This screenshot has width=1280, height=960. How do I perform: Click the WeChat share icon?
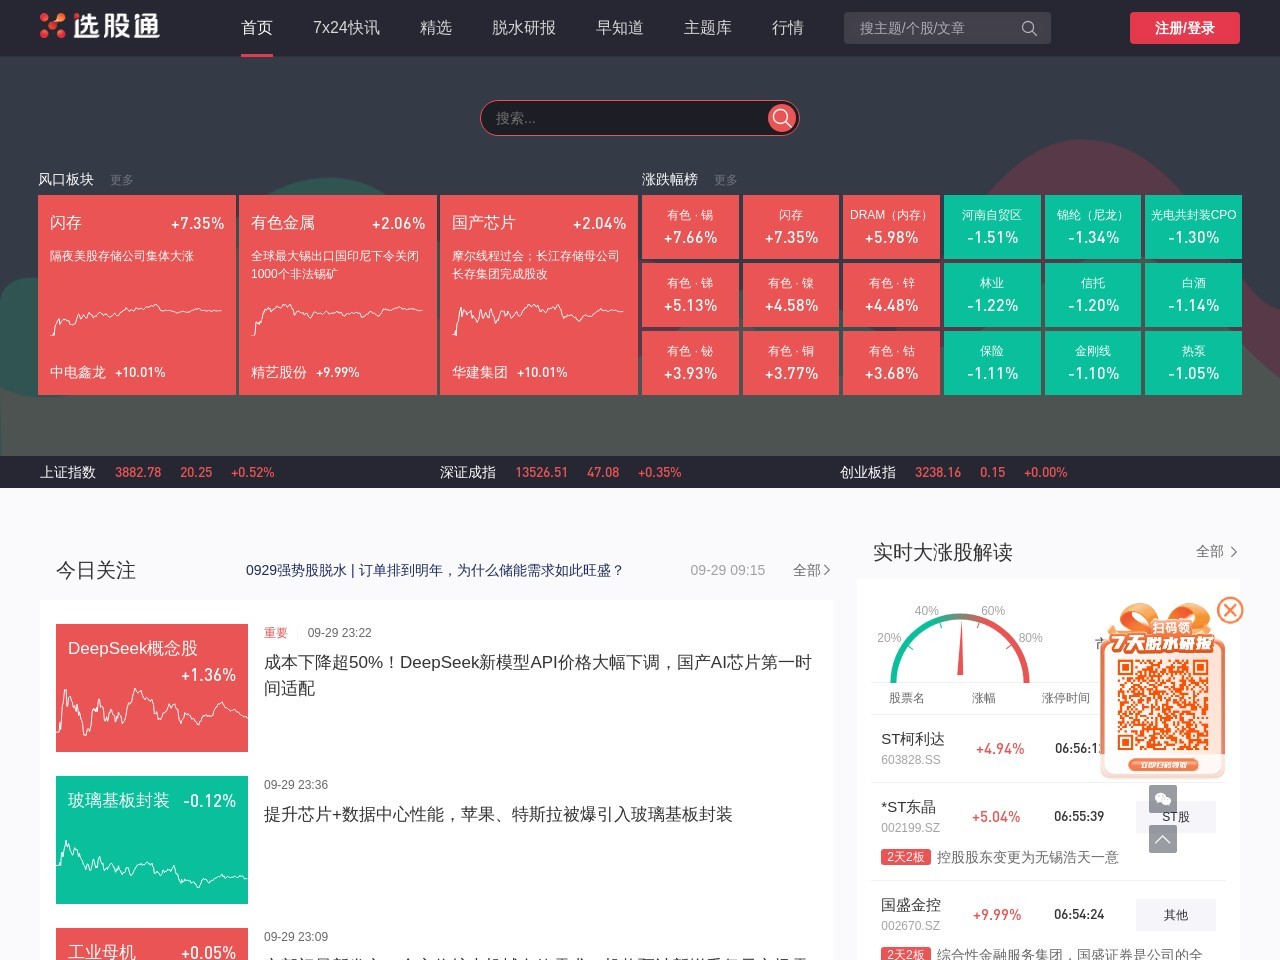[x=1162, y=799]
